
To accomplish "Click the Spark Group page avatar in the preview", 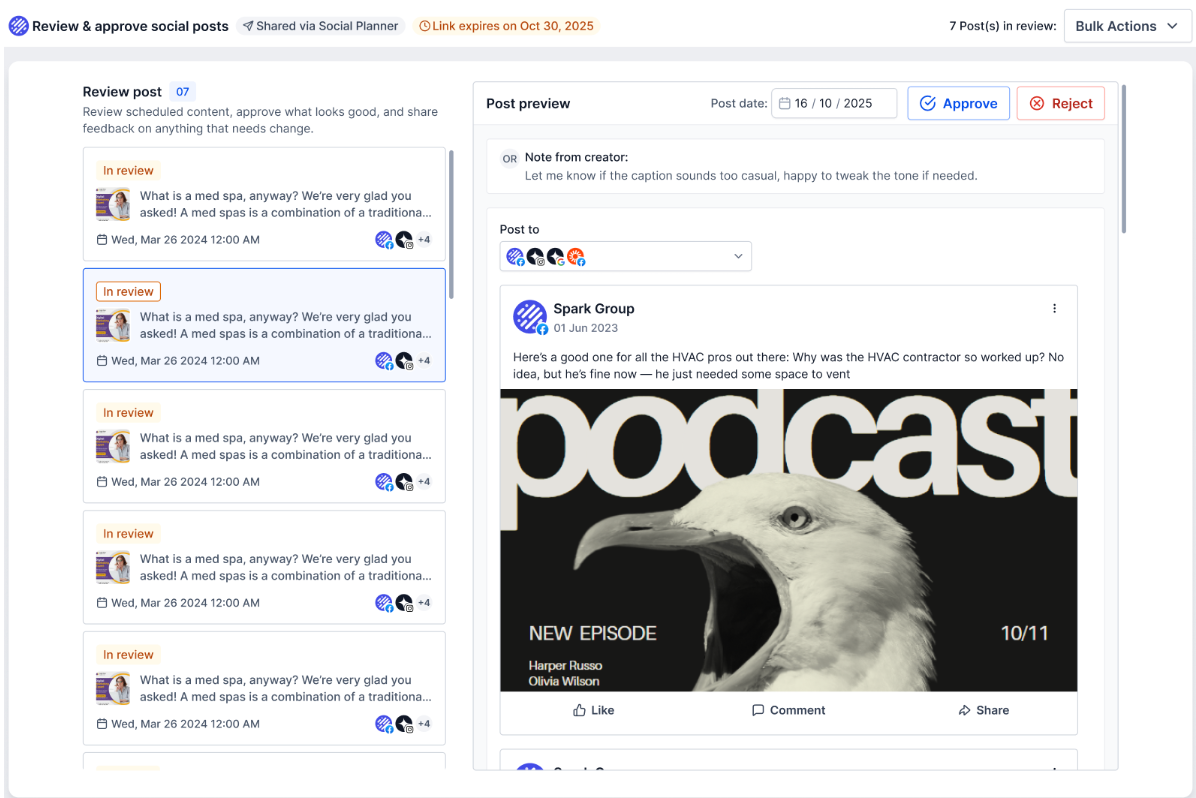I will pyautogui.click(x=530, y=317).
